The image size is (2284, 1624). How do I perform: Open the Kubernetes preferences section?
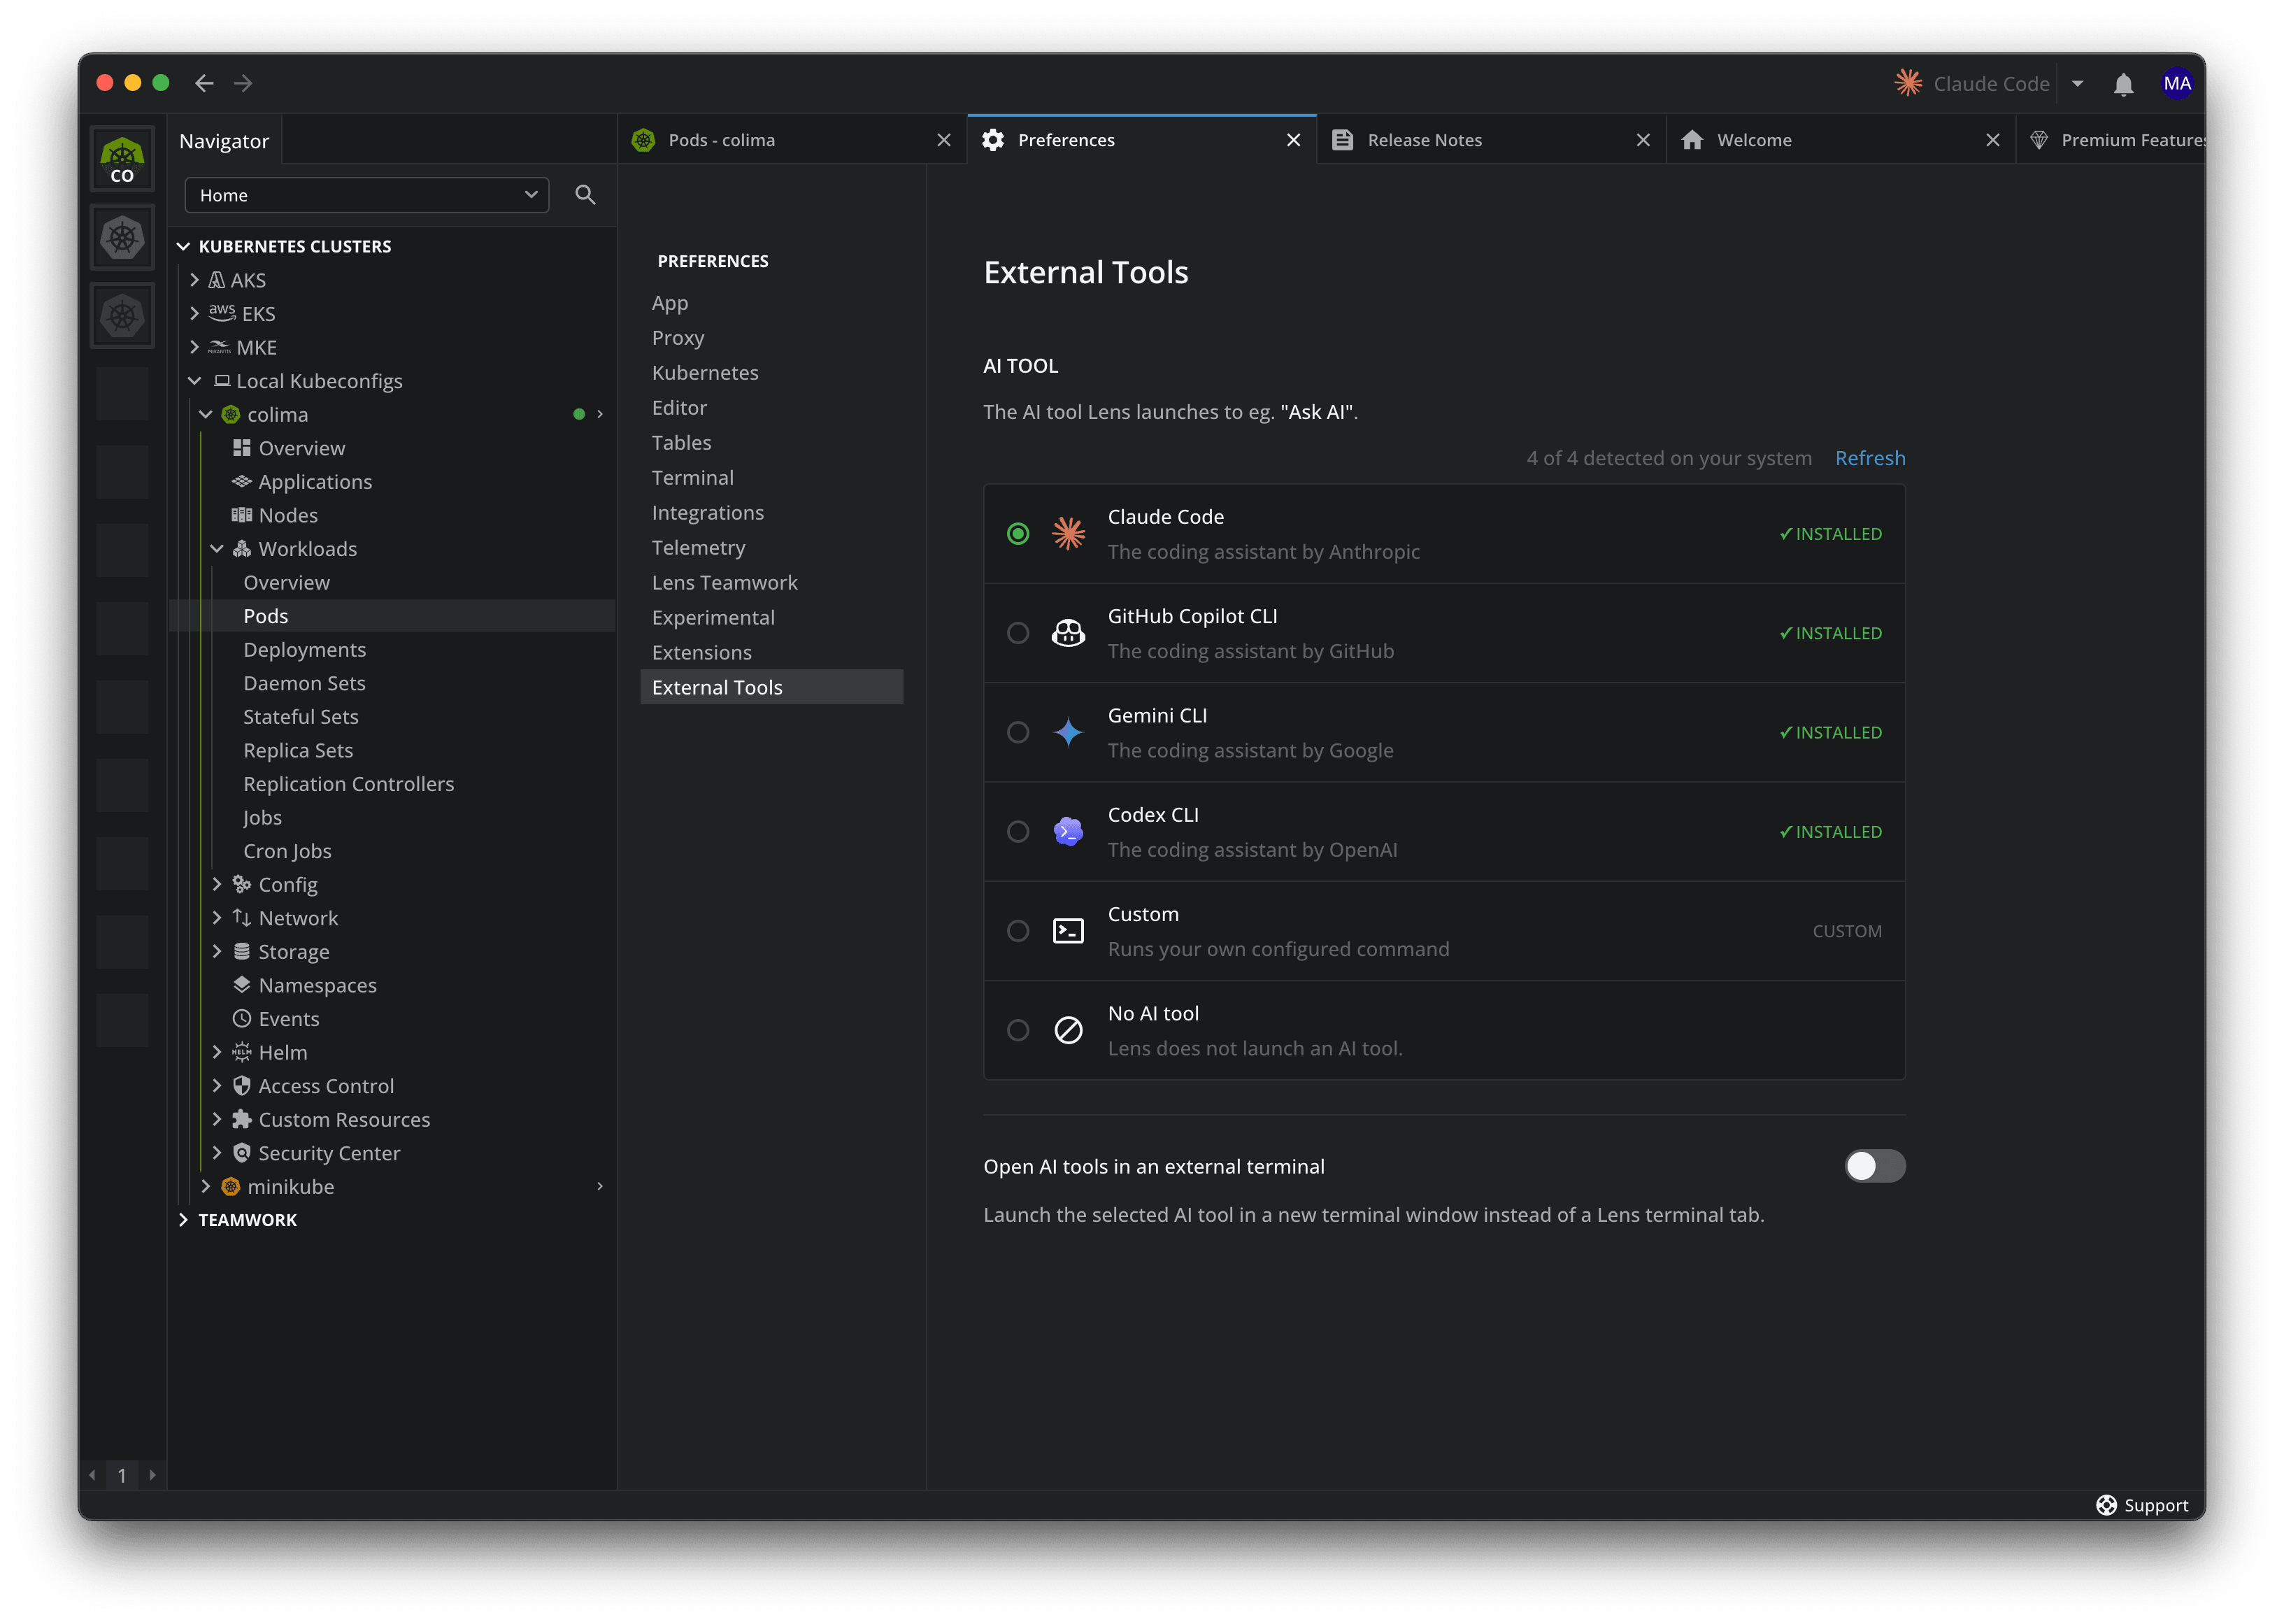(704, 373)
